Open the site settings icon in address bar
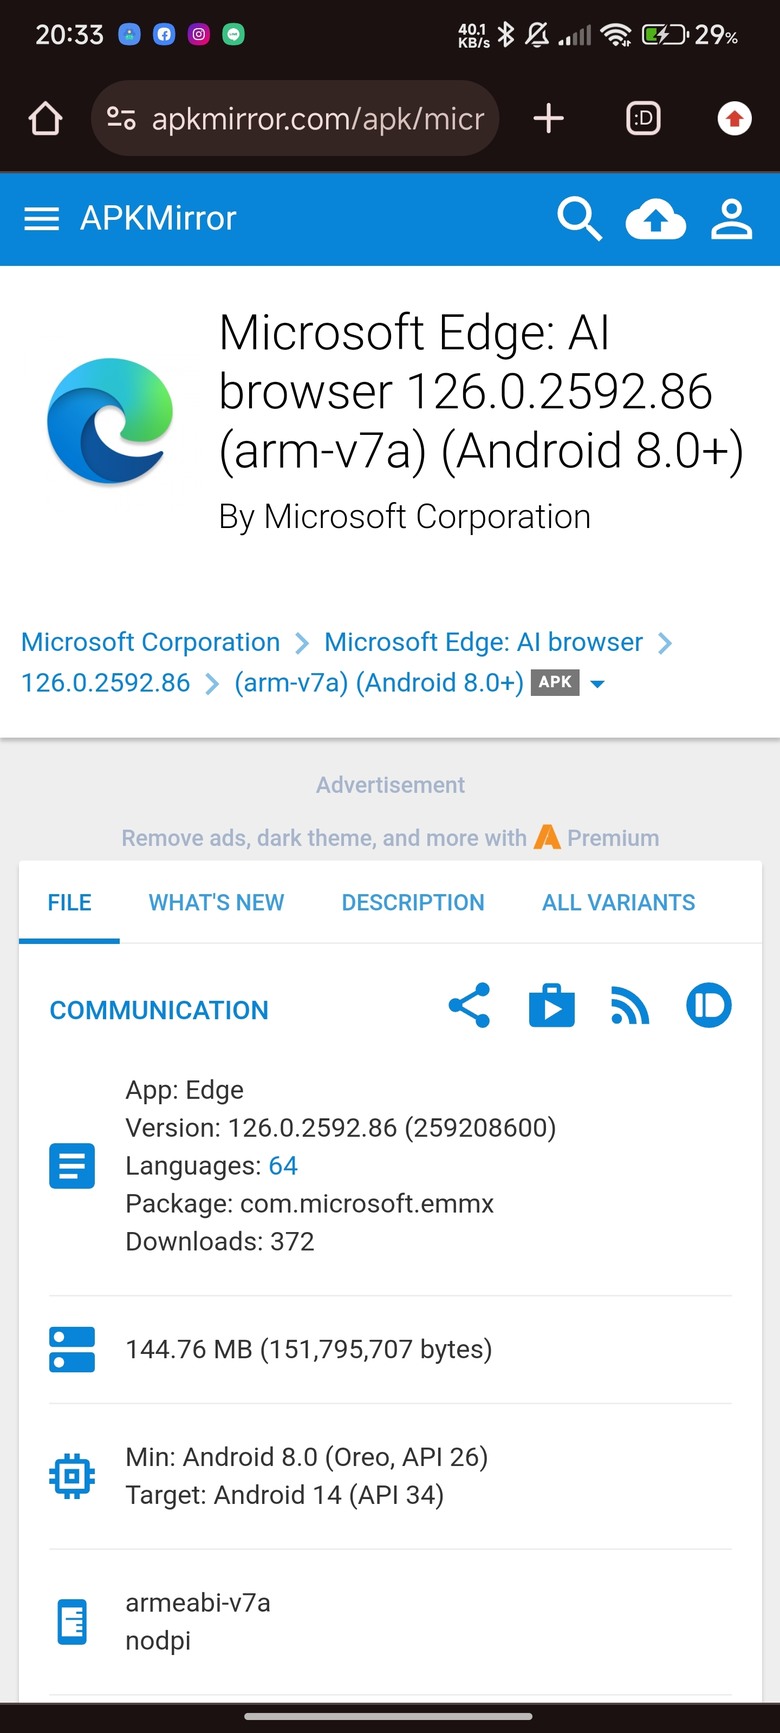 [121, 119]
